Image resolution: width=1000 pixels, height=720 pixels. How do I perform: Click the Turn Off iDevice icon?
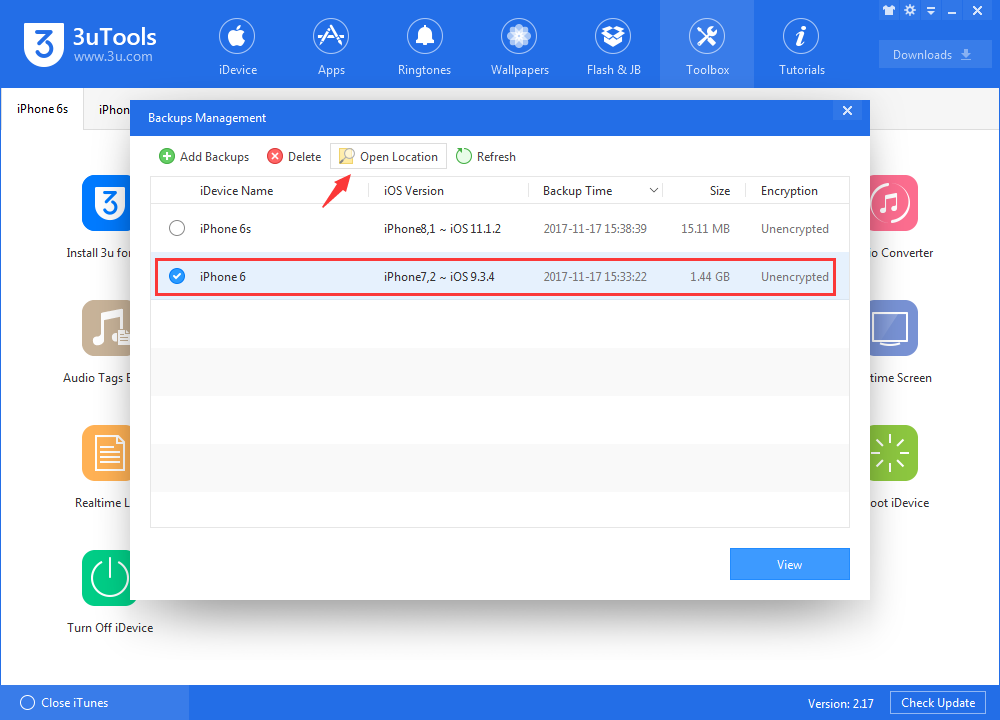[x=106, y=578]
